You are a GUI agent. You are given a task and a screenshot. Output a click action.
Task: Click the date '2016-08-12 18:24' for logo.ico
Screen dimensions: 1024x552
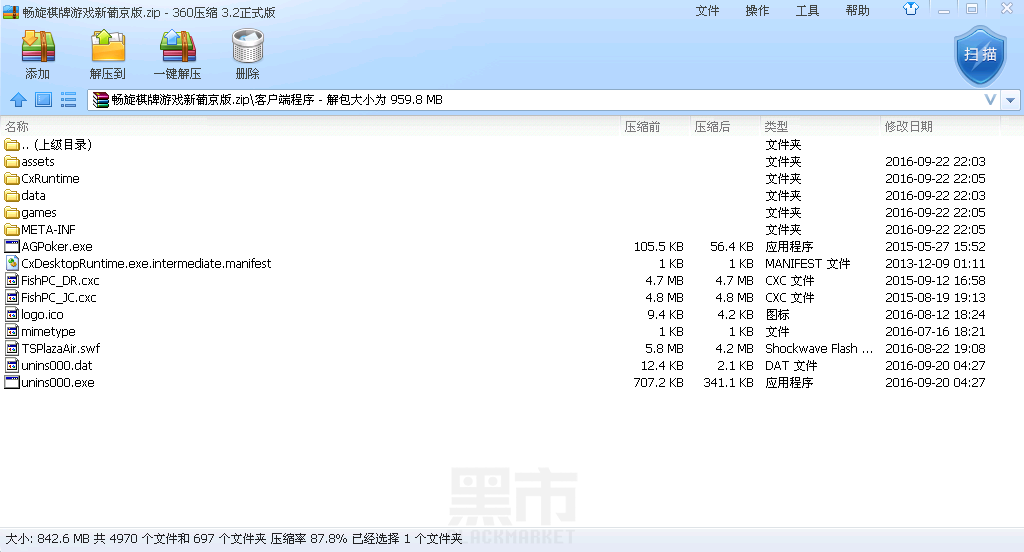[x=935, y=314]
